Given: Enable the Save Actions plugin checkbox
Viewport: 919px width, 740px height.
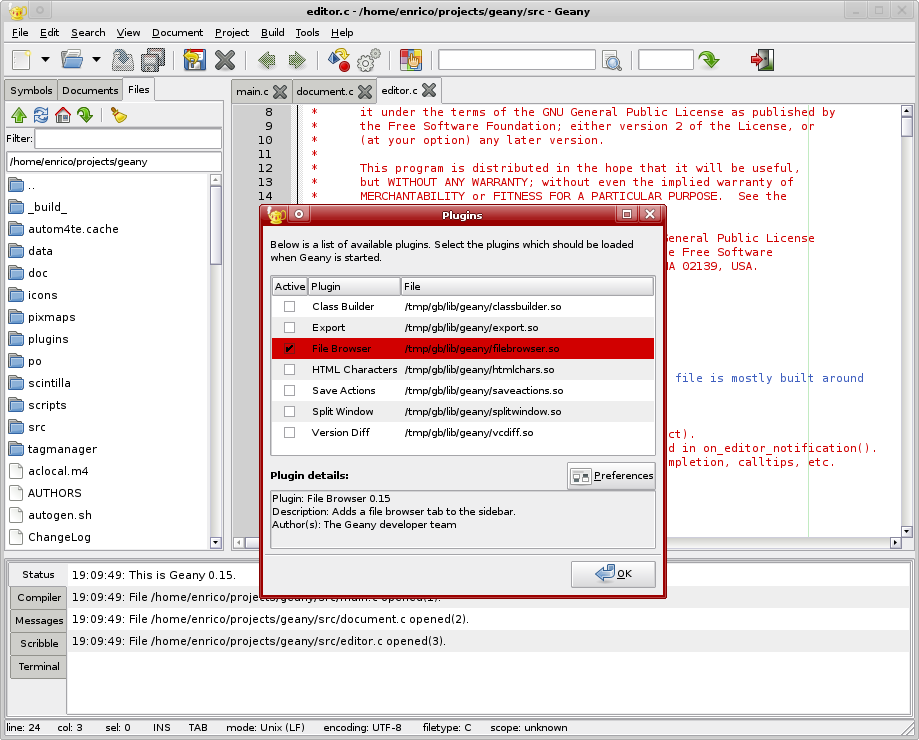Looking at the screenshot, I should 290,390.
